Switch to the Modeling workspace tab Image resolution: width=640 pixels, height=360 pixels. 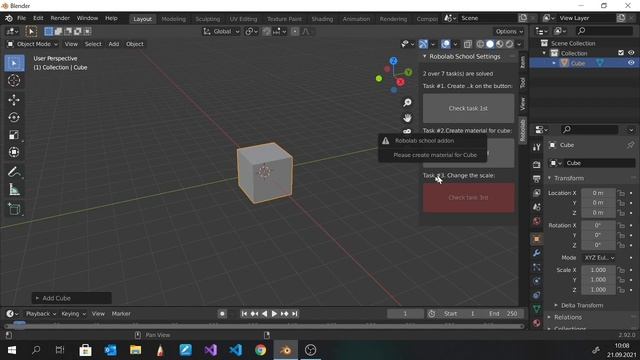coord(173,19)
